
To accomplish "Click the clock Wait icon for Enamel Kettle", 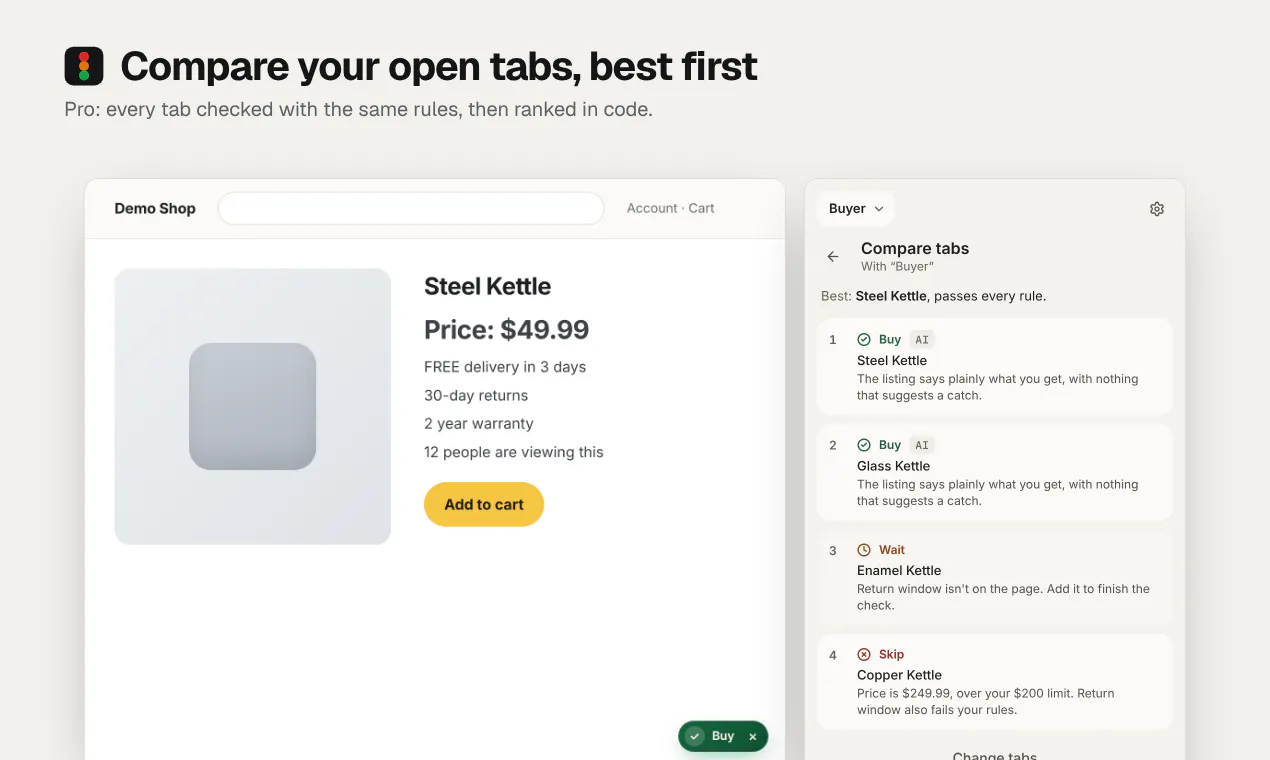I will pyautogui.click(x=864, y=550).
